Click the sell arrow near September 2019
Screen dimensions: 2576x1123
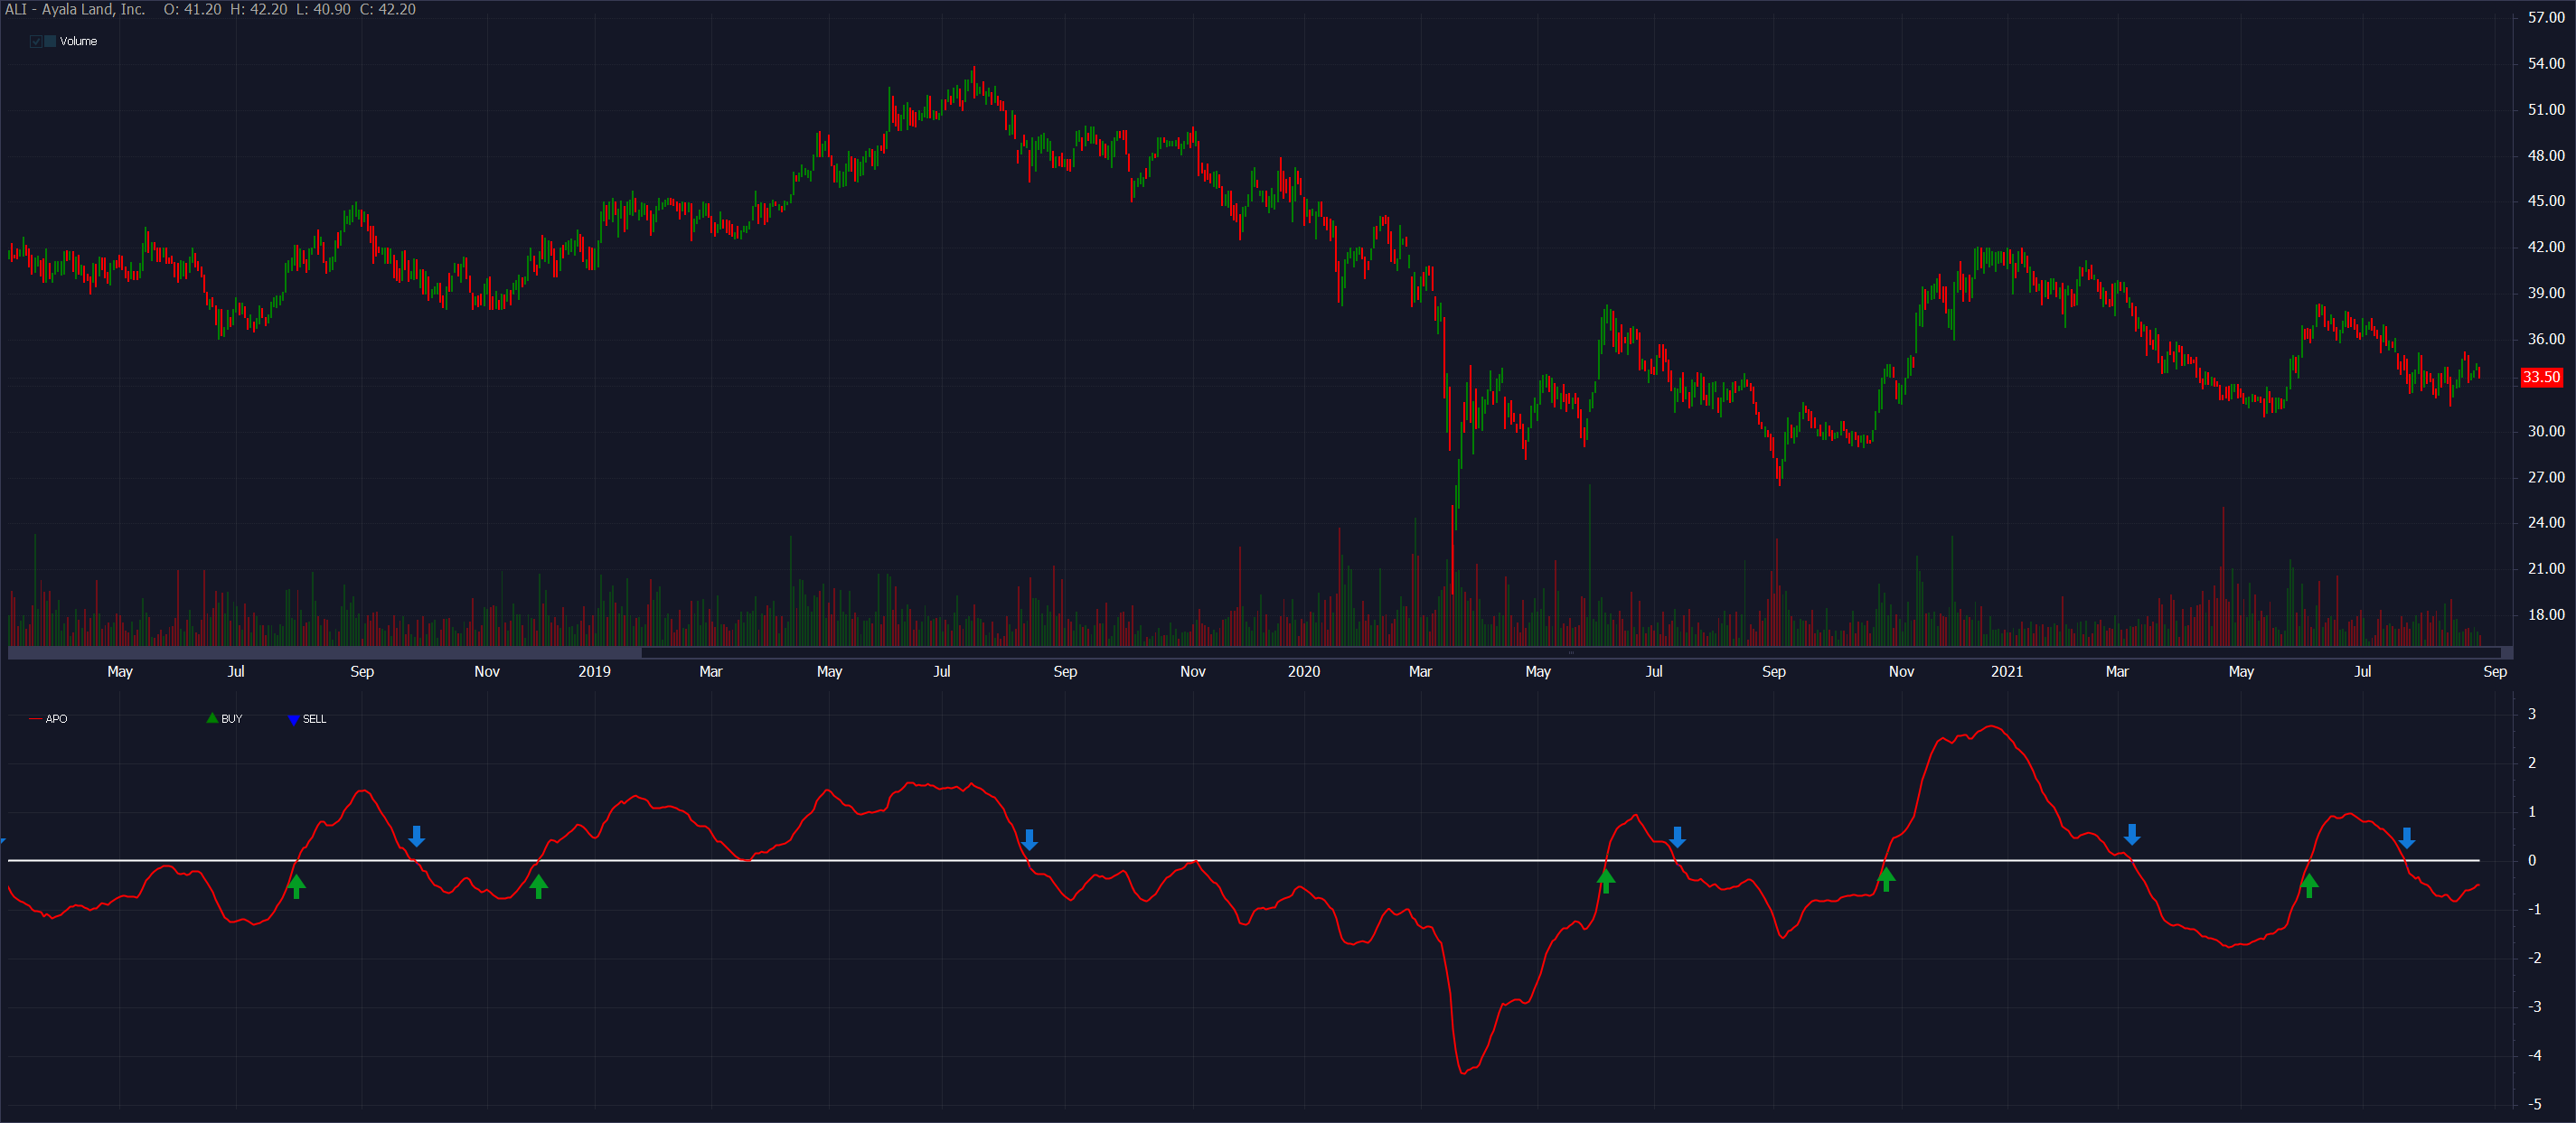(x=1029, y=841)
